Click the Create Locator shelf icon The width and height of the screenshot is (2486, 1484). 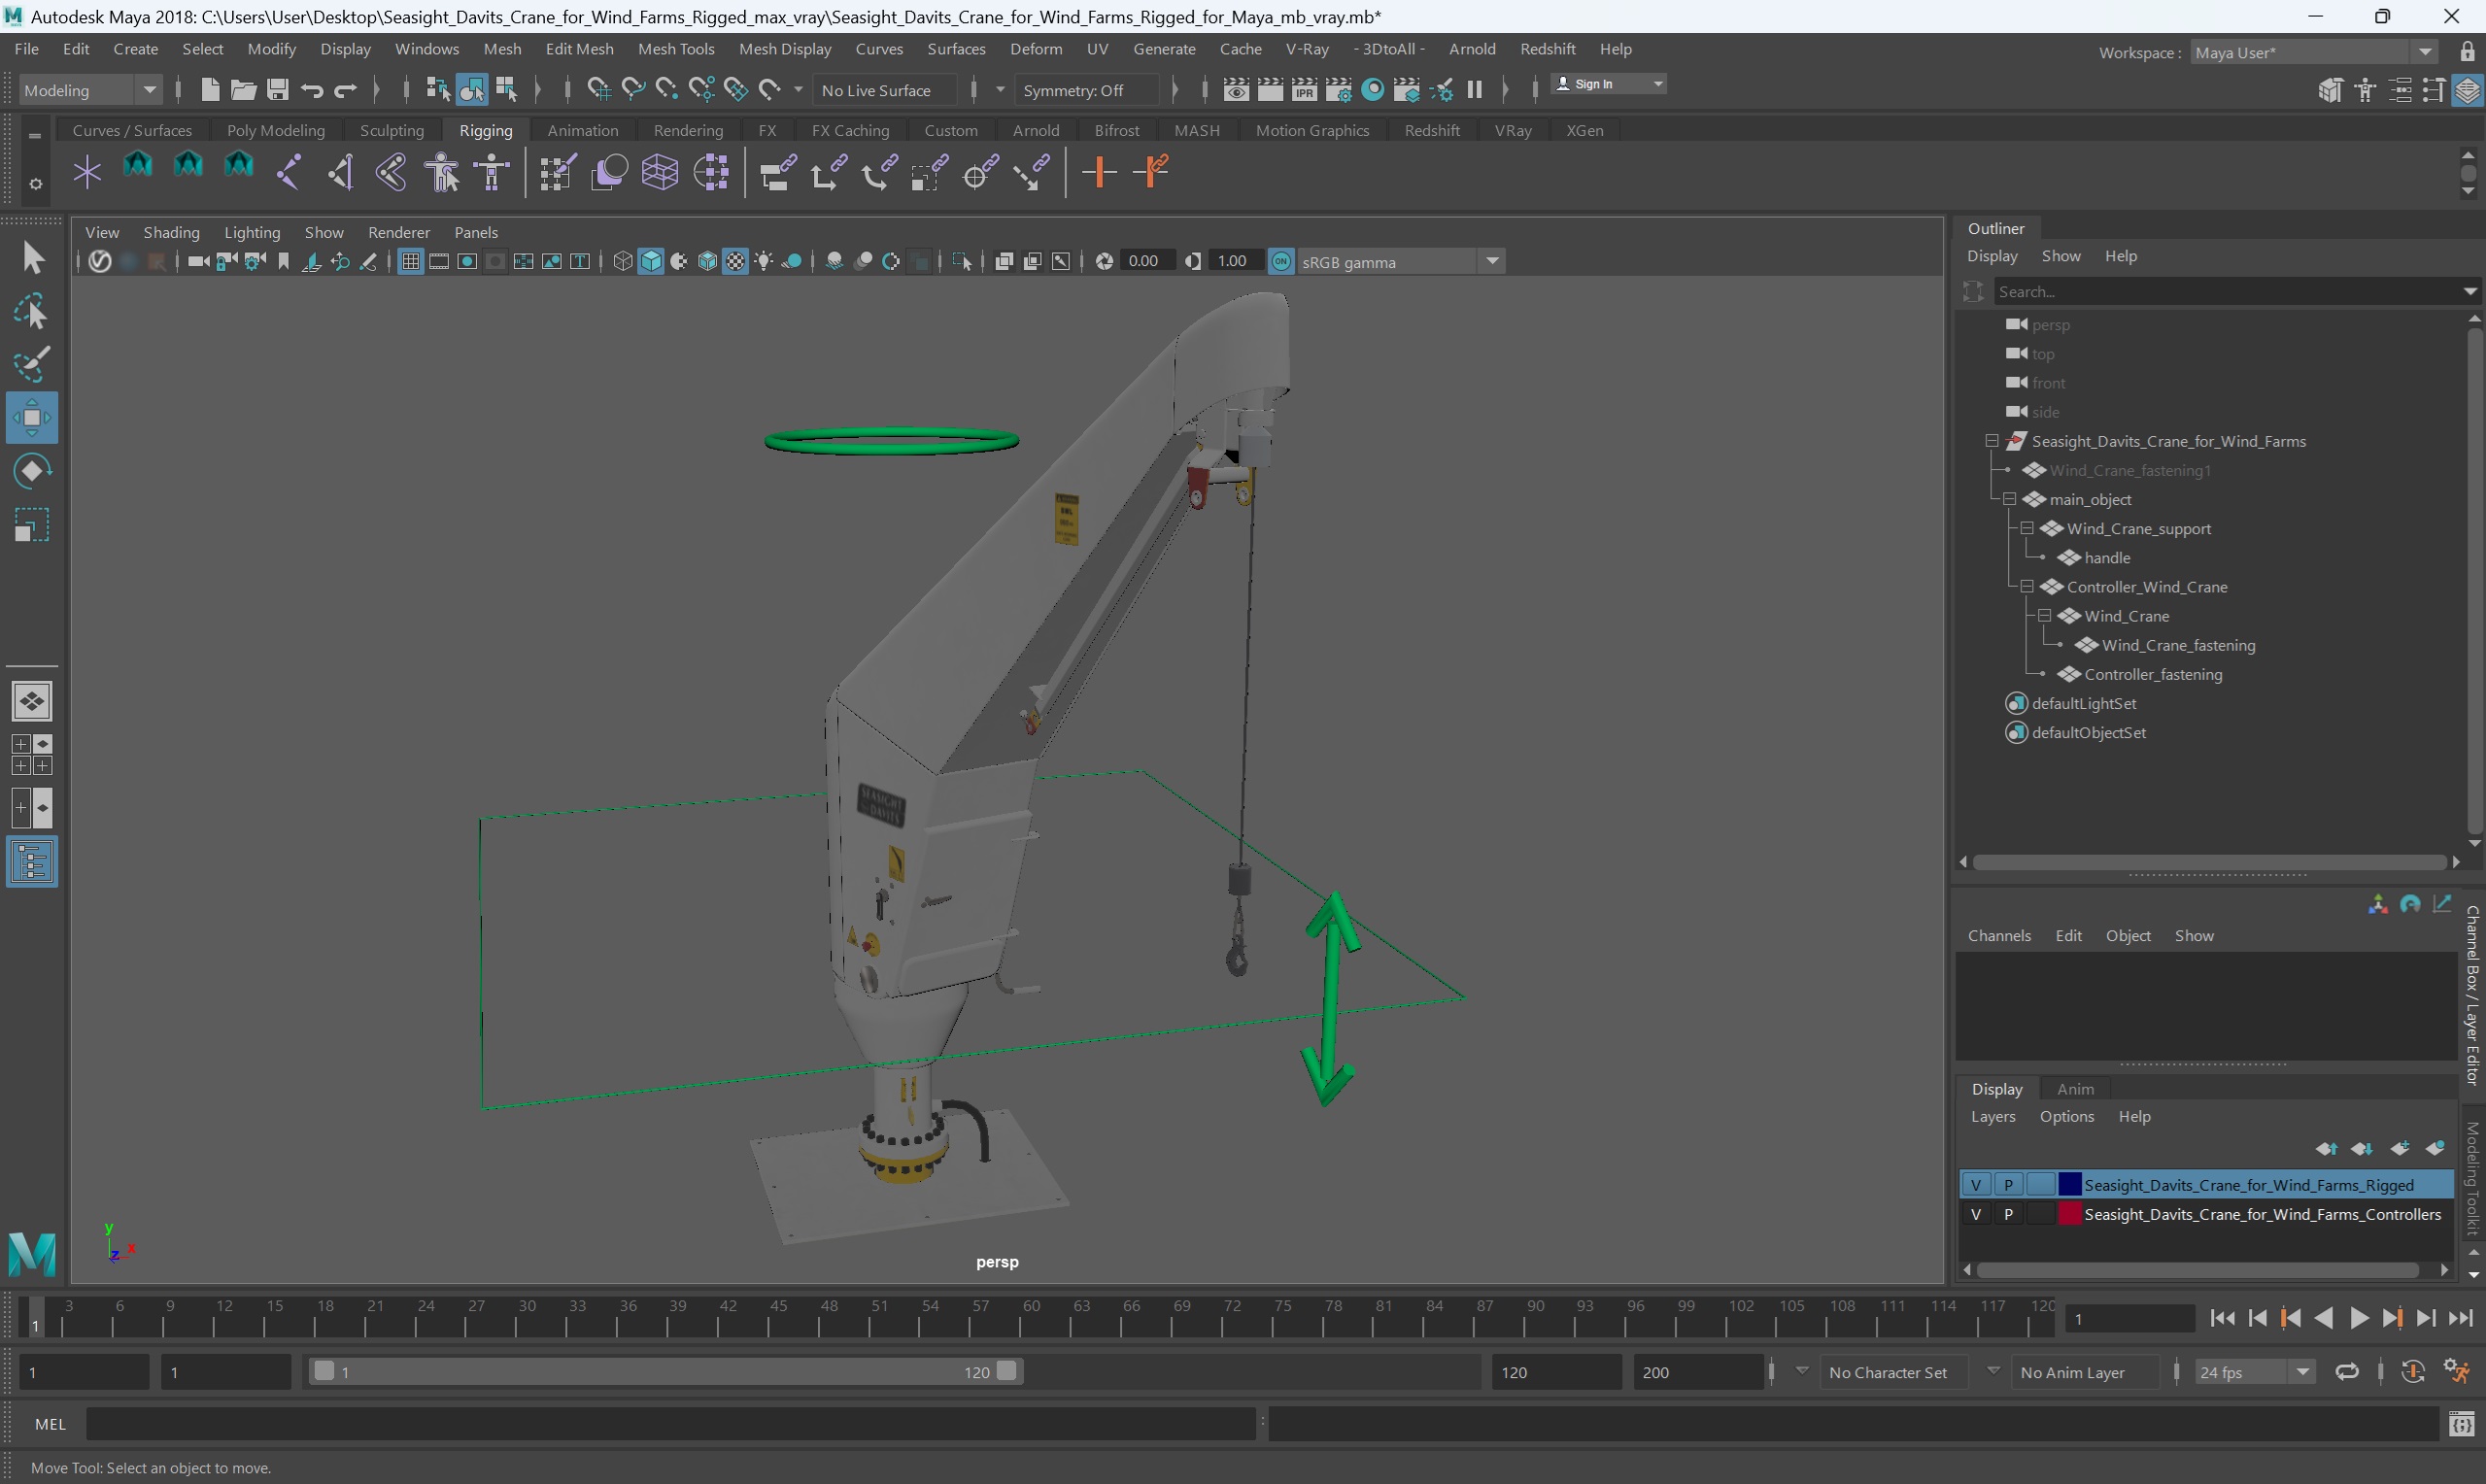[87, 172]
